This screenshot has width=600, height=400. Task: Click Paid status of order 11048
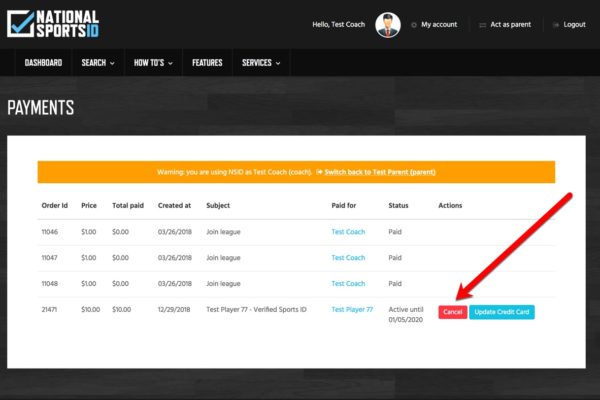[395, 284]
